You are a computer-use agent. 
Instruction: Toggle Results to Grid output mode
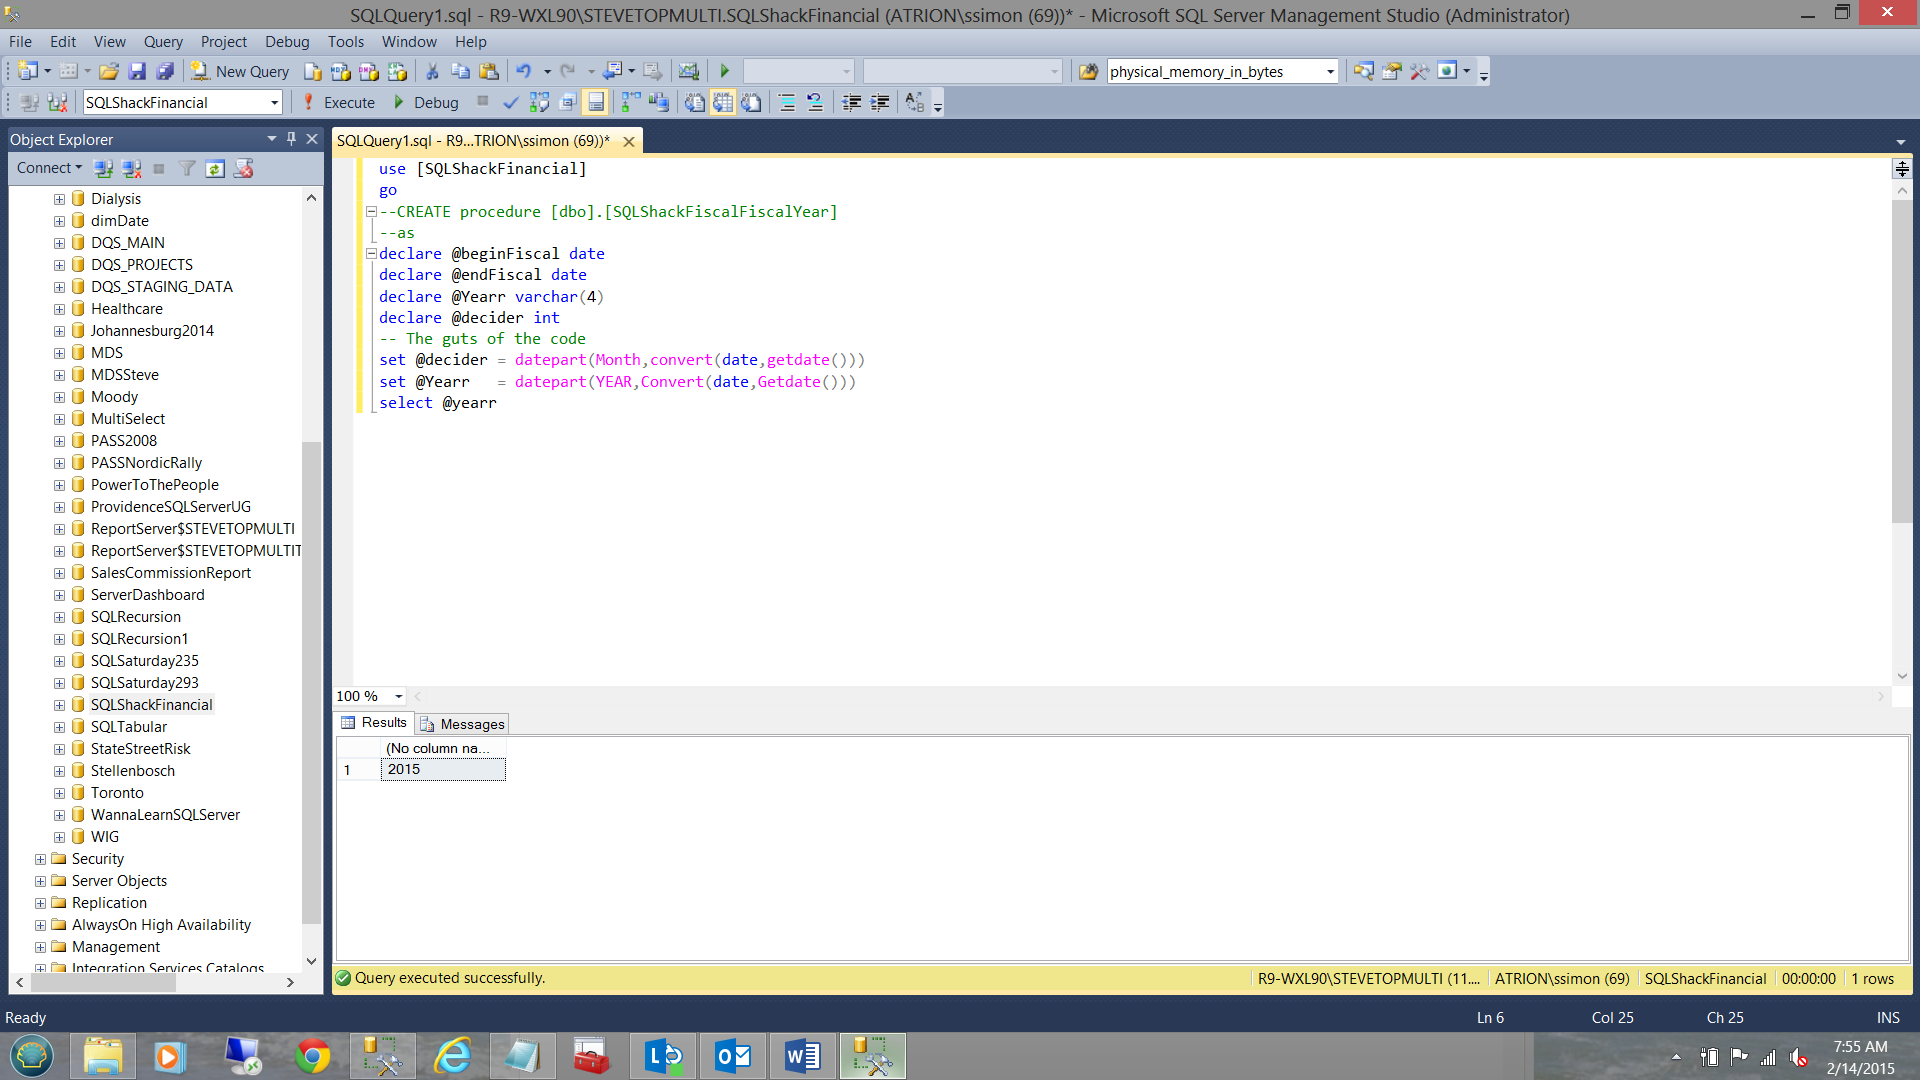tap(723, 102)
